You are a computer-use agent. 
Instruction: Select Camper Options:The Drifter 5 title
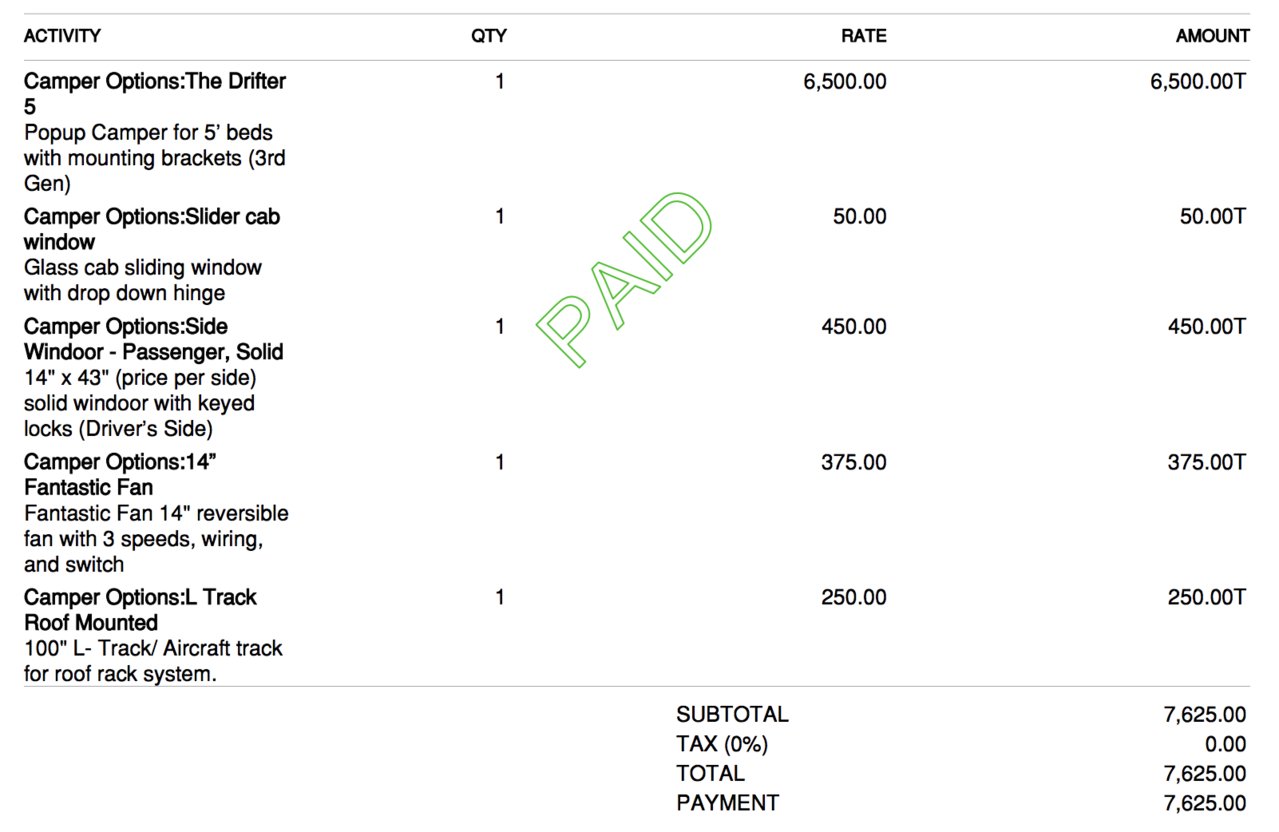click(x=155, y=94)
